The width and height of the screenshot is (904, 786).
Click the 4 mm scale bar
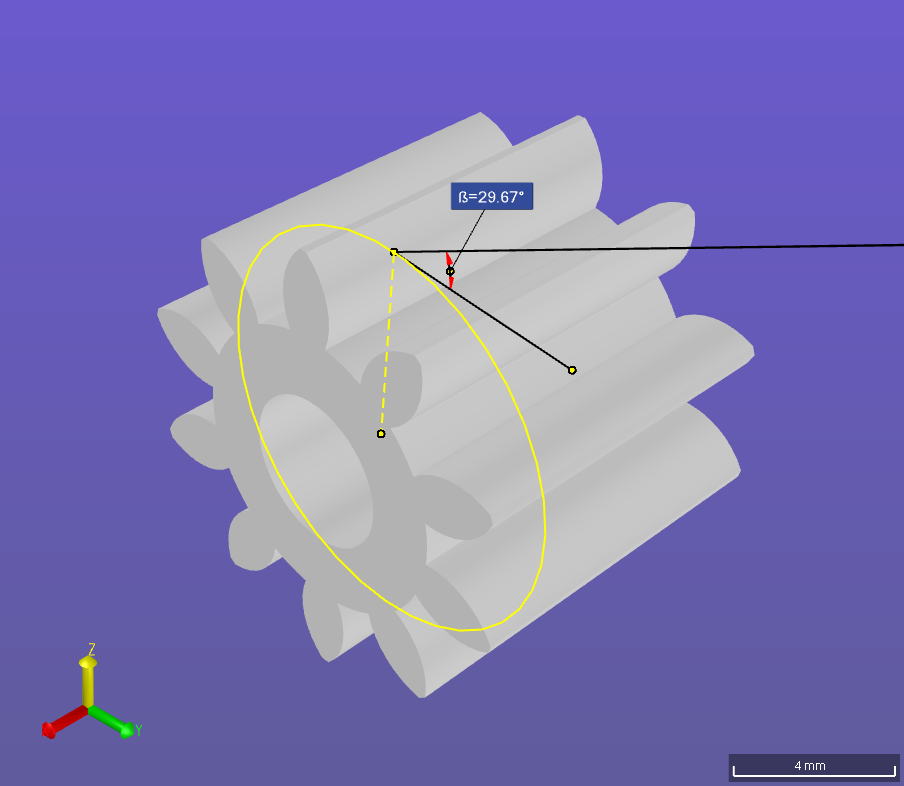coord(813,767)
